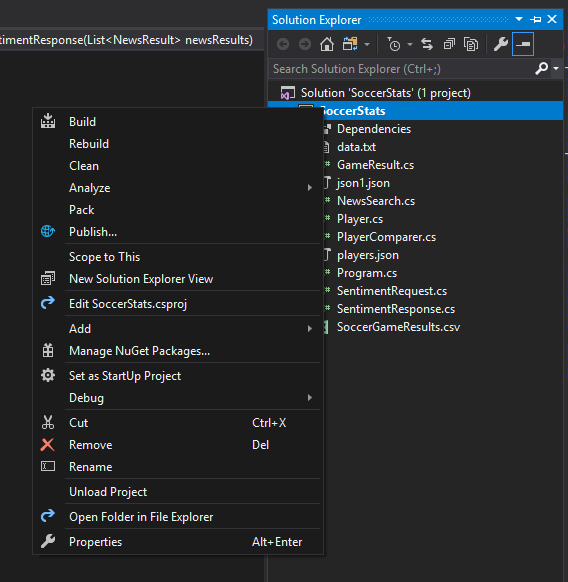Click the New Solution Explorer View icon

click(48, 278)
